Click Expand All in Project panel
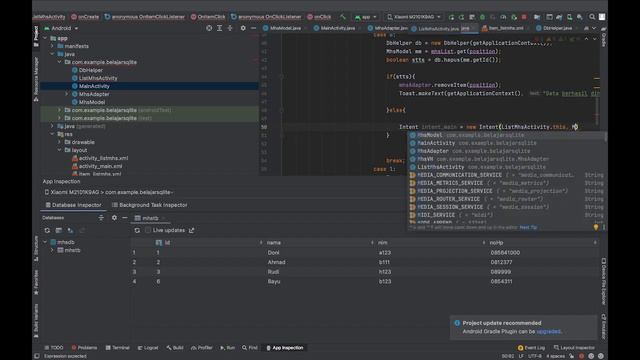 220,28
